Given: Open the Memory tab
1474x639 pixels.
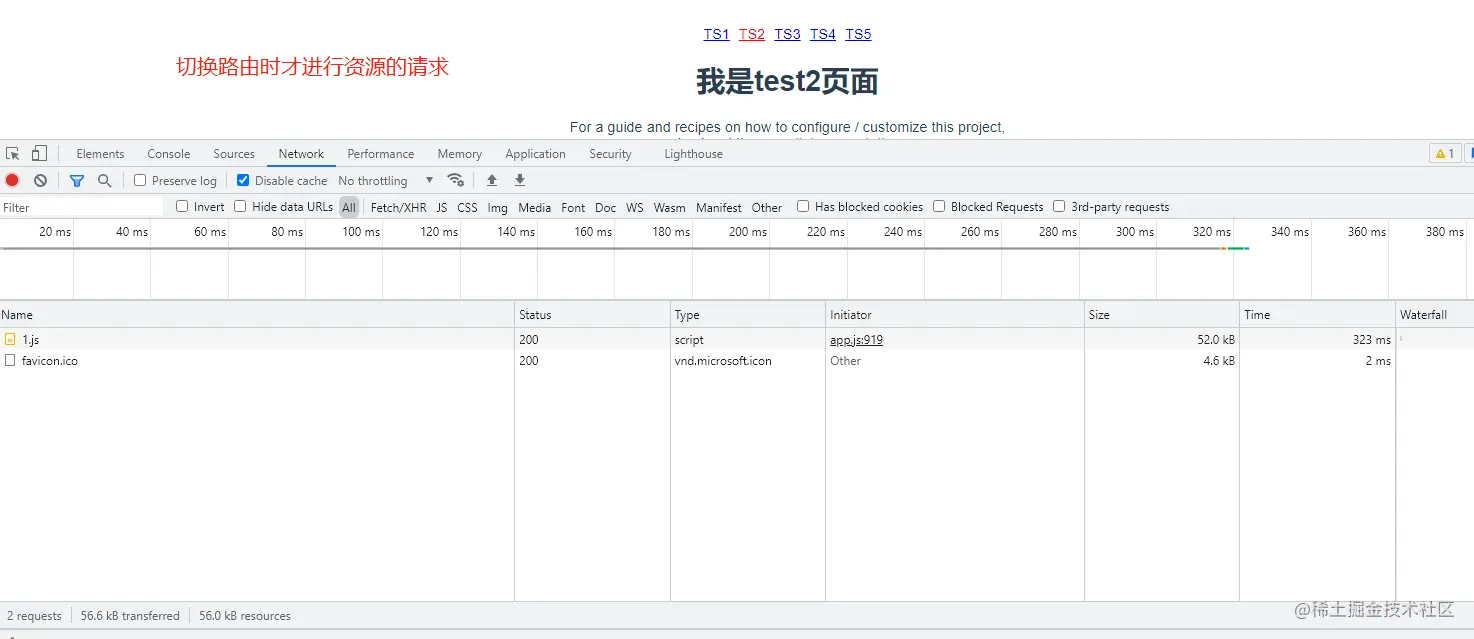Looking at the screenshot, I should pos(460,154).
